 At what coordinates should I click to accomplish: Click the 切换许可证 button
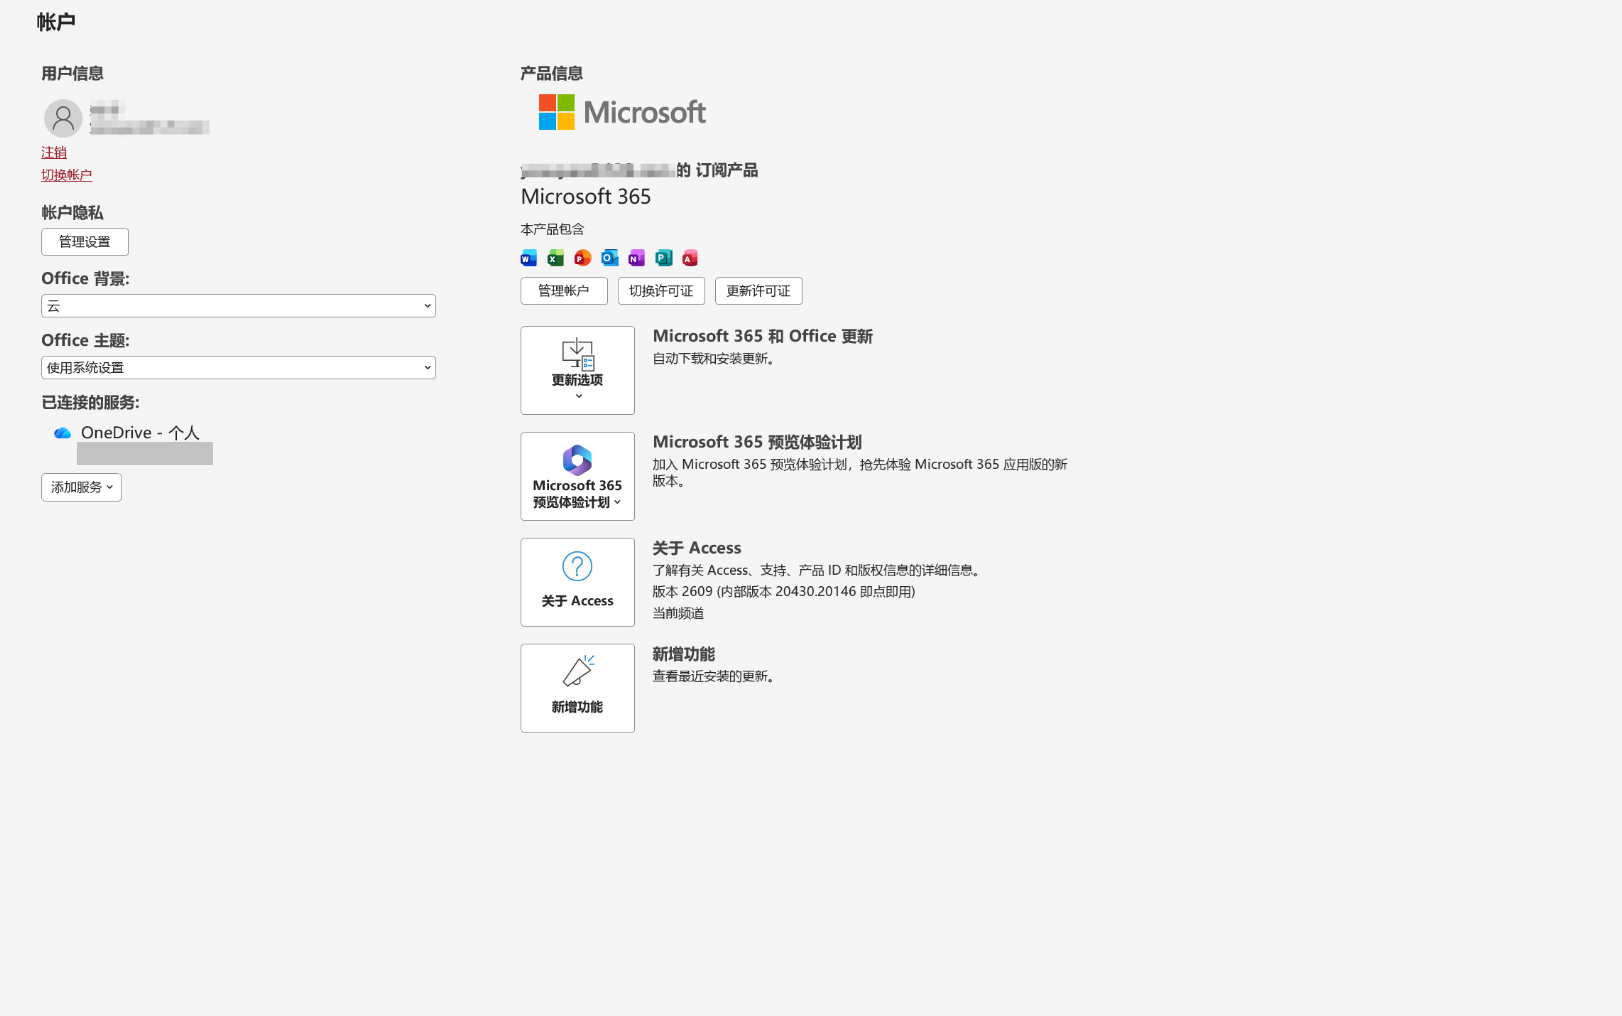click(661, 291)
